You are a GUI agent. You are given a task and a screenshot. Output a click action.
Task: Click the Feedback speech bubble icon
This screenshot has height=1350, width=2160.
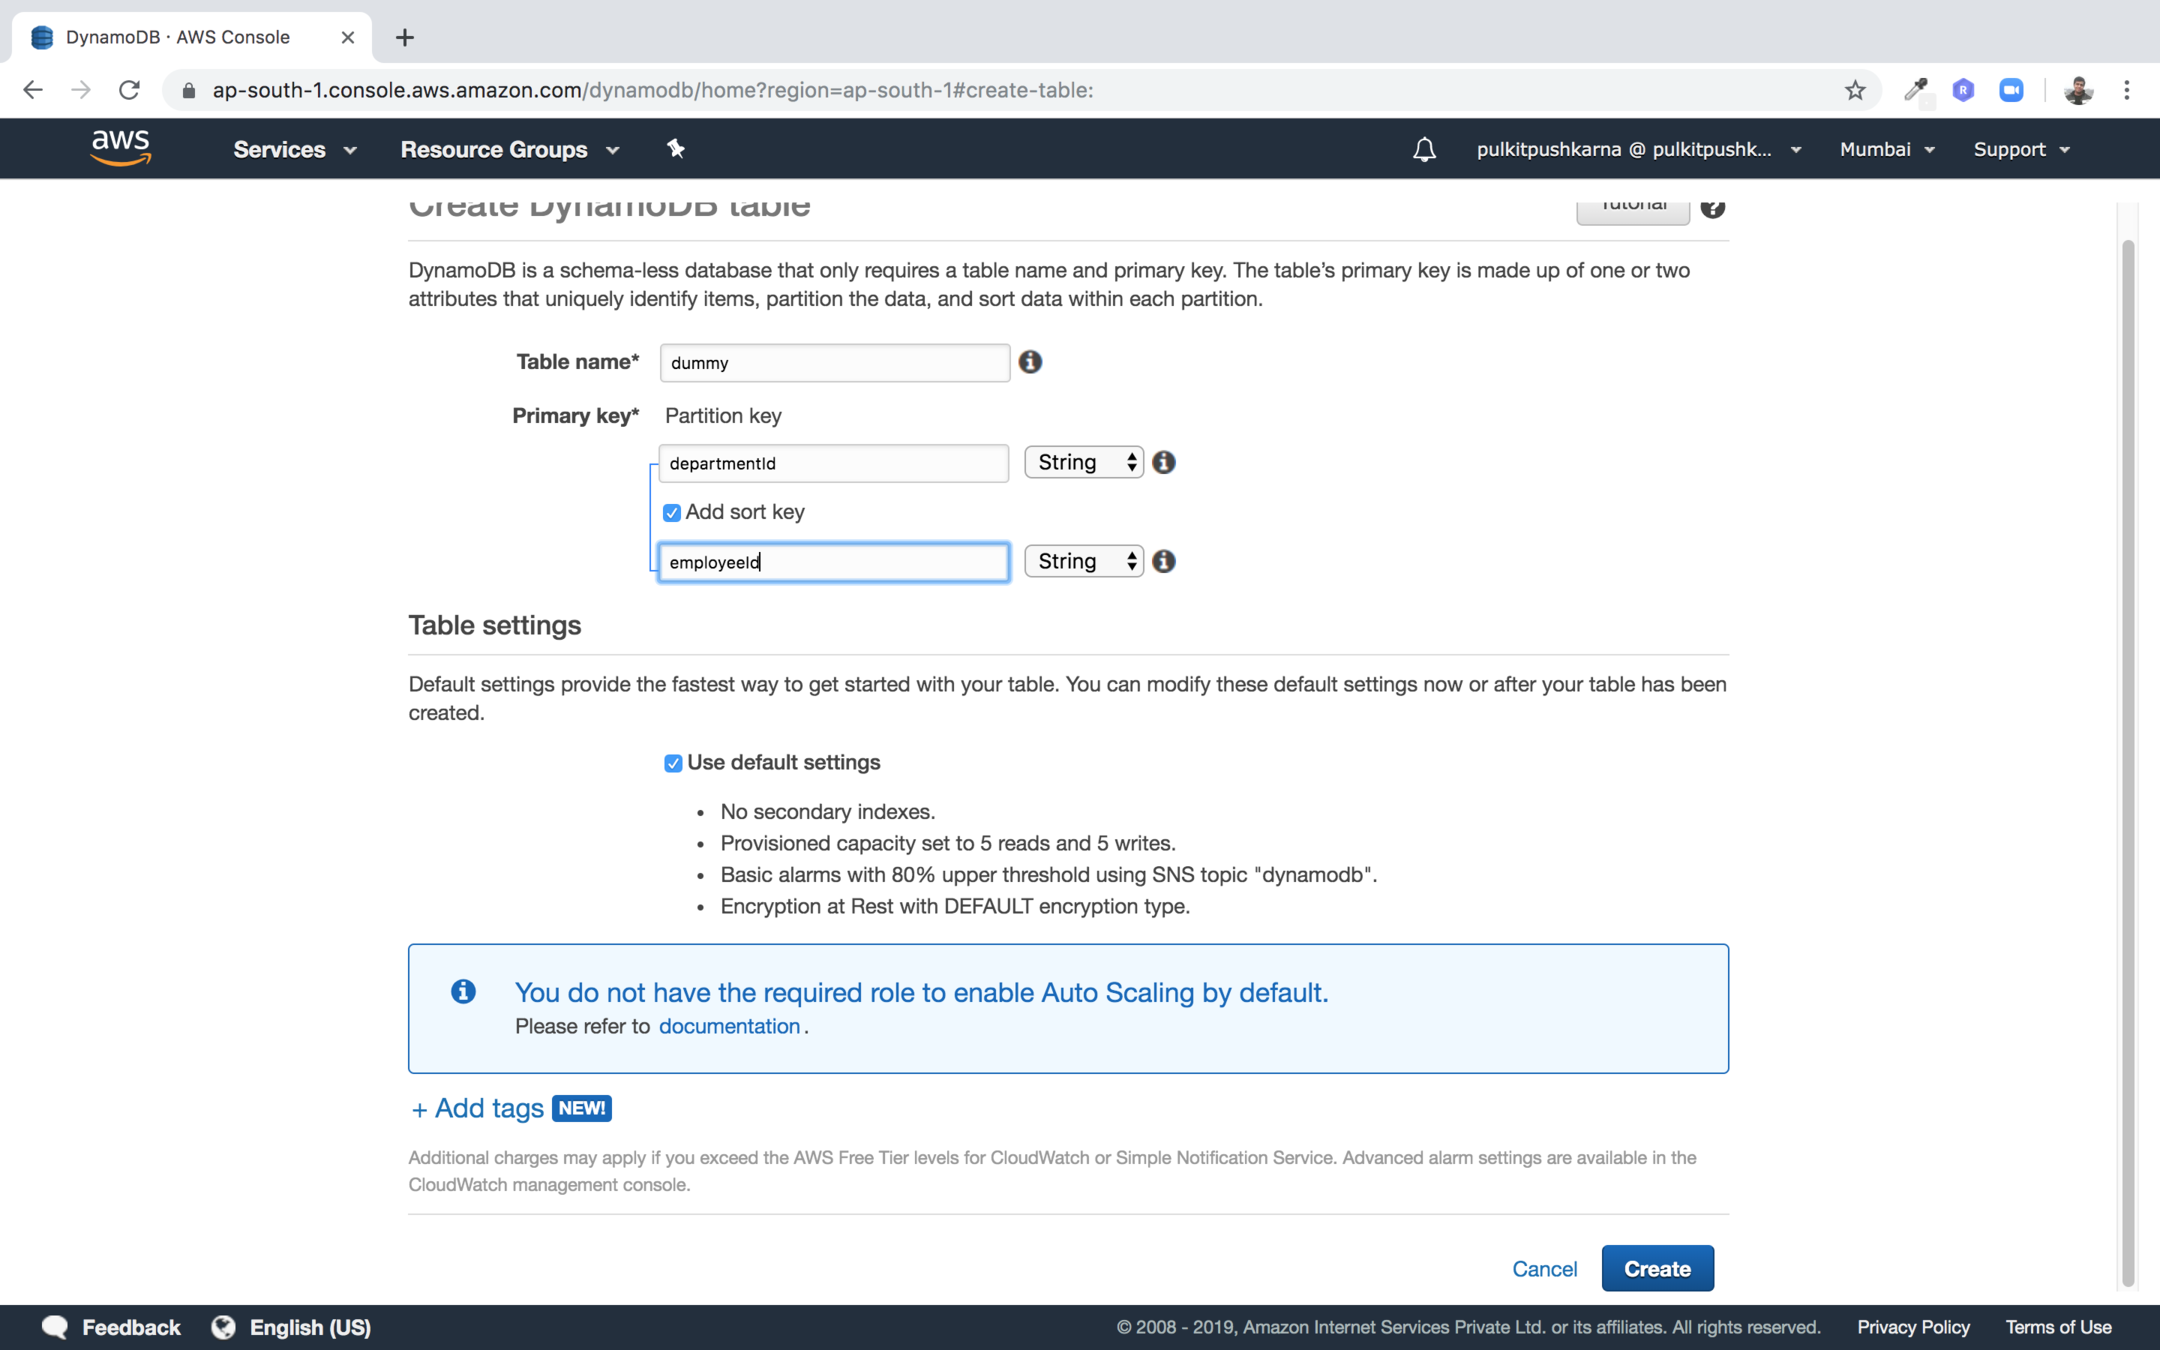(x=55, y=1327)
